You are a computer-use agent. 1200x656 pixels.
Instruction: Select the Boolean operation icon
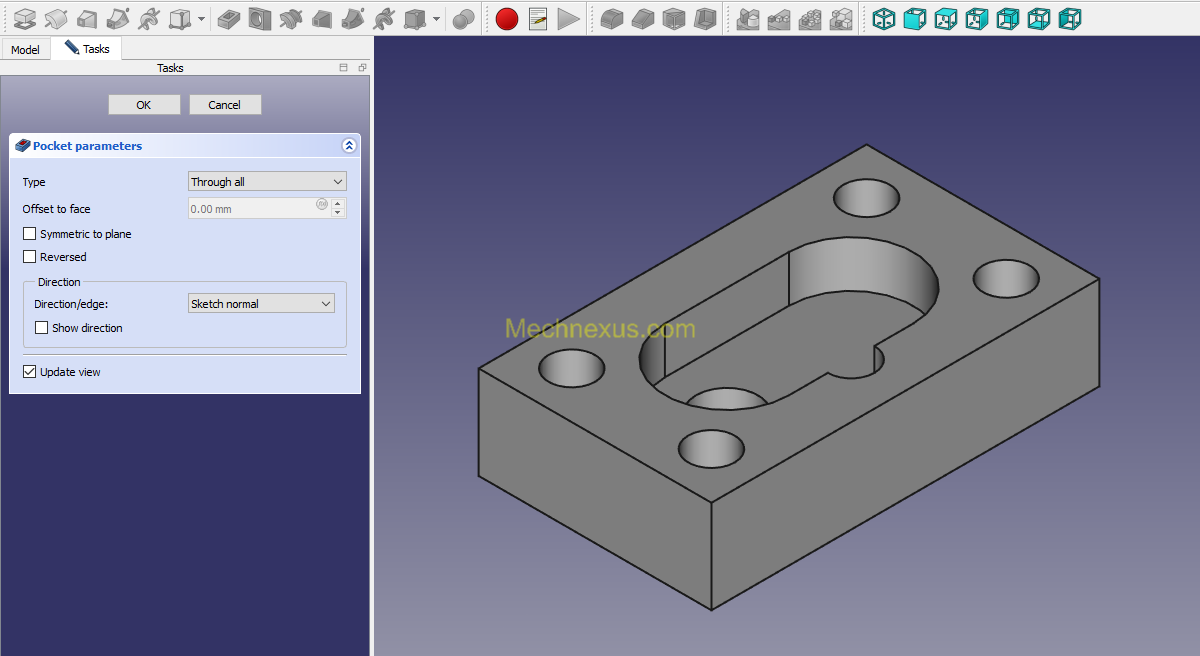tap(463, 18)
